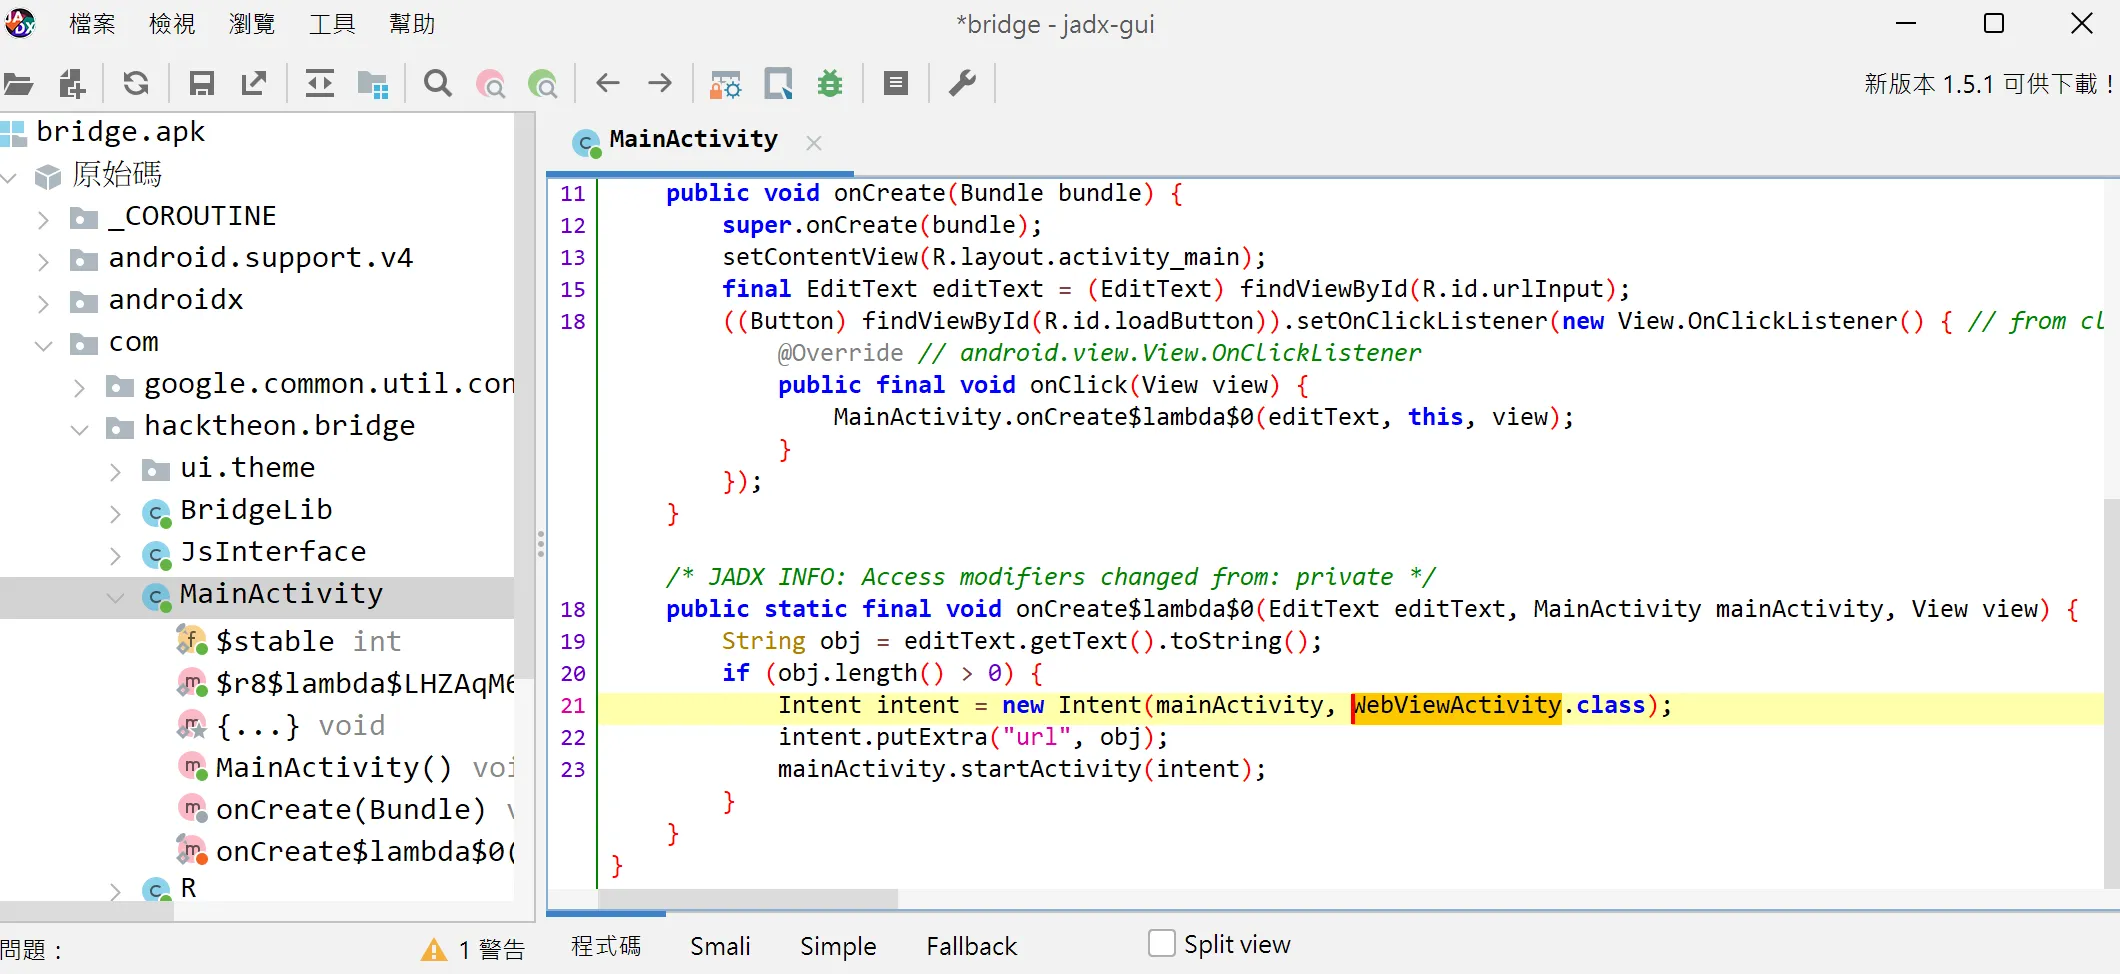Select onCreate$lambda$0 method in tree
Viewport: 2120px width, 974px height.
coord(365,851)
